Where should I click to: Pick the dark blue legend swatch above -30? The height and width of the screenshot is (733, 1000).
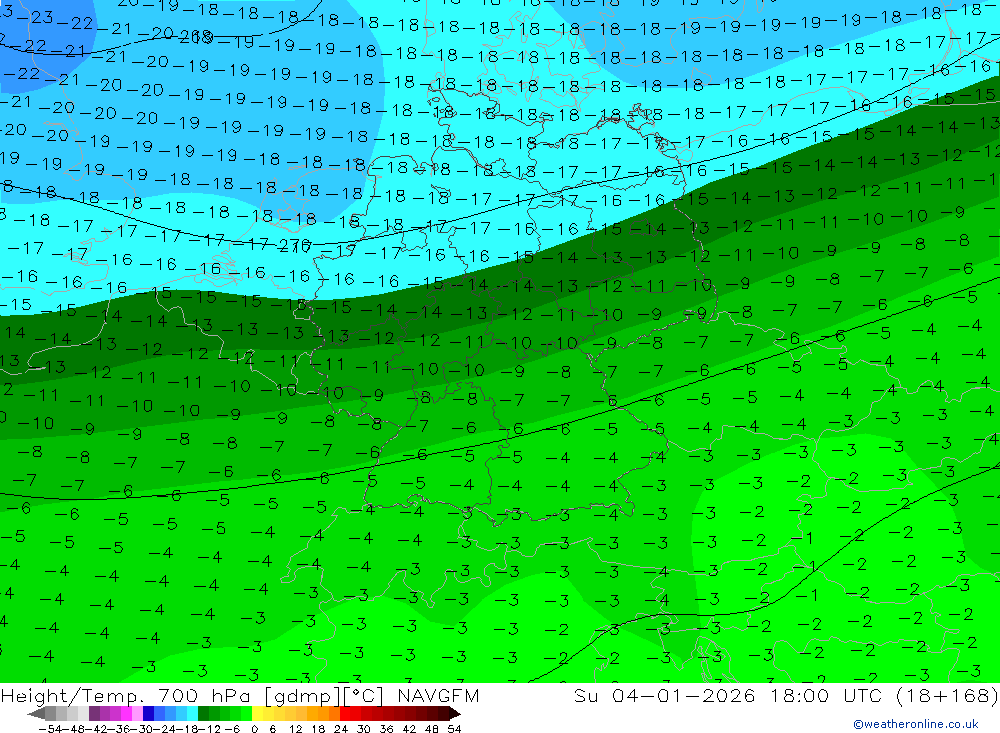tap(148, 714)
